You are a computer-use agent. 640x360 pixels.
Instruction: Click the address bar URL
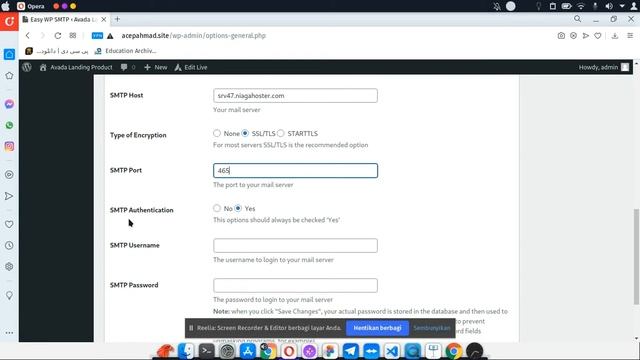tap(193, 36)
